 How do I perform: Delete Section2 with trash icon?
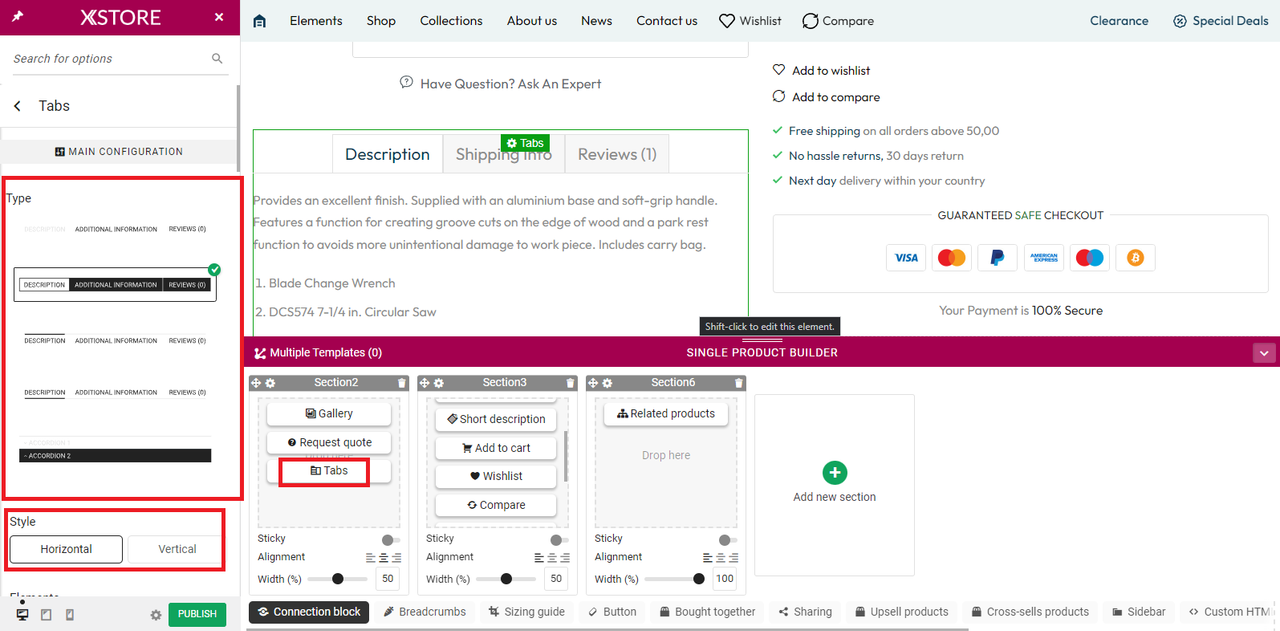pos(402,383)
